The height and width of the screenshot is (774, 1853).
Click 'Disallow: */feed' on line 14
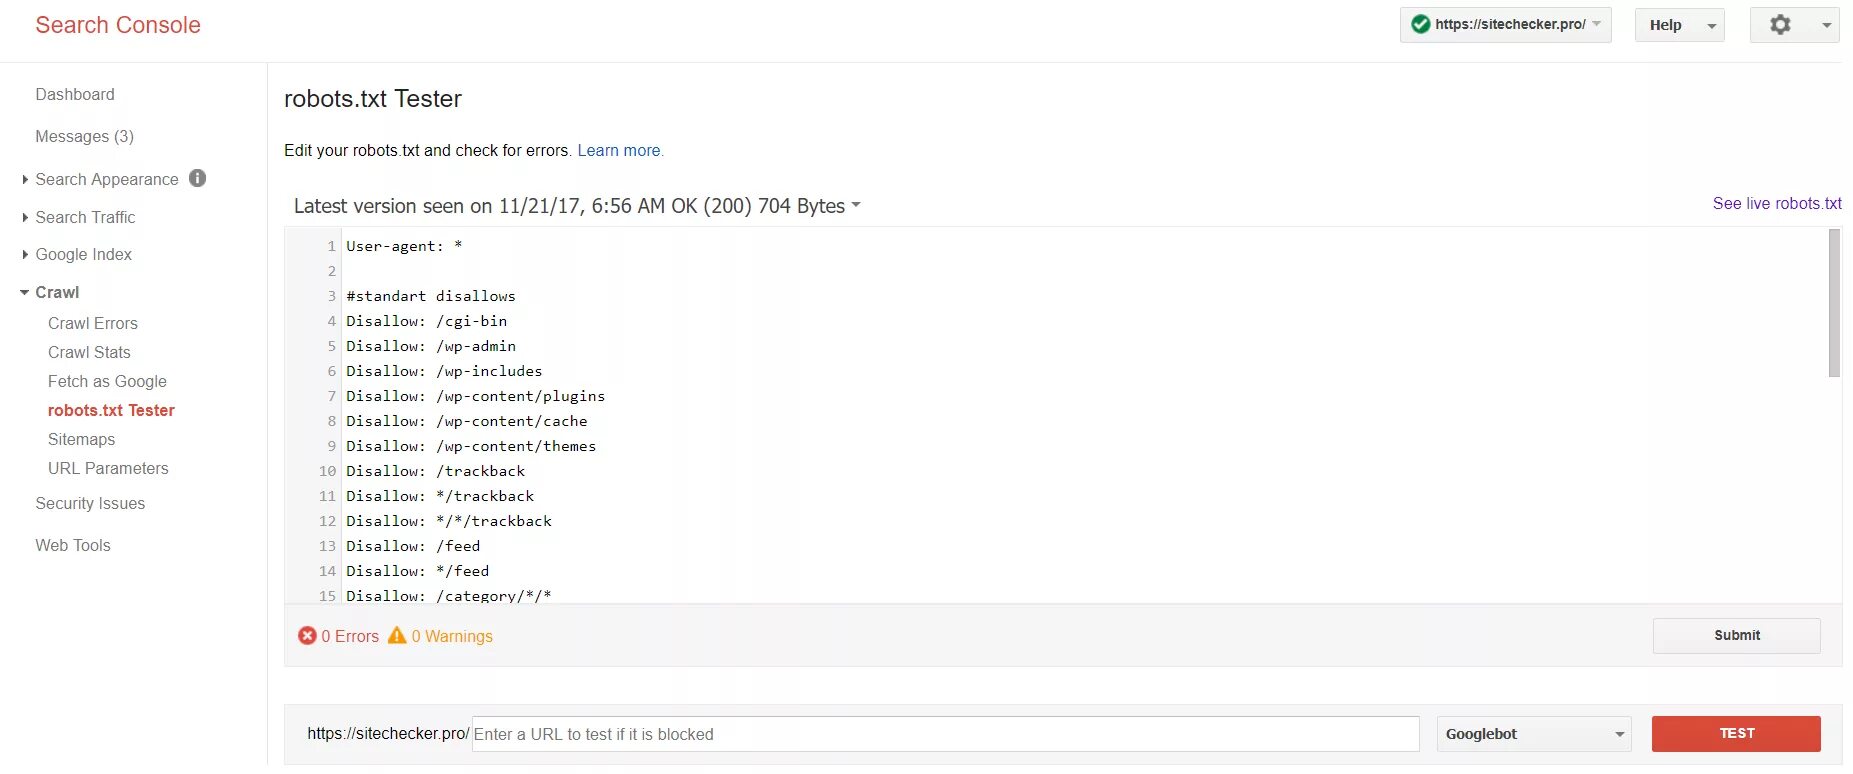[x=418, y=571]
